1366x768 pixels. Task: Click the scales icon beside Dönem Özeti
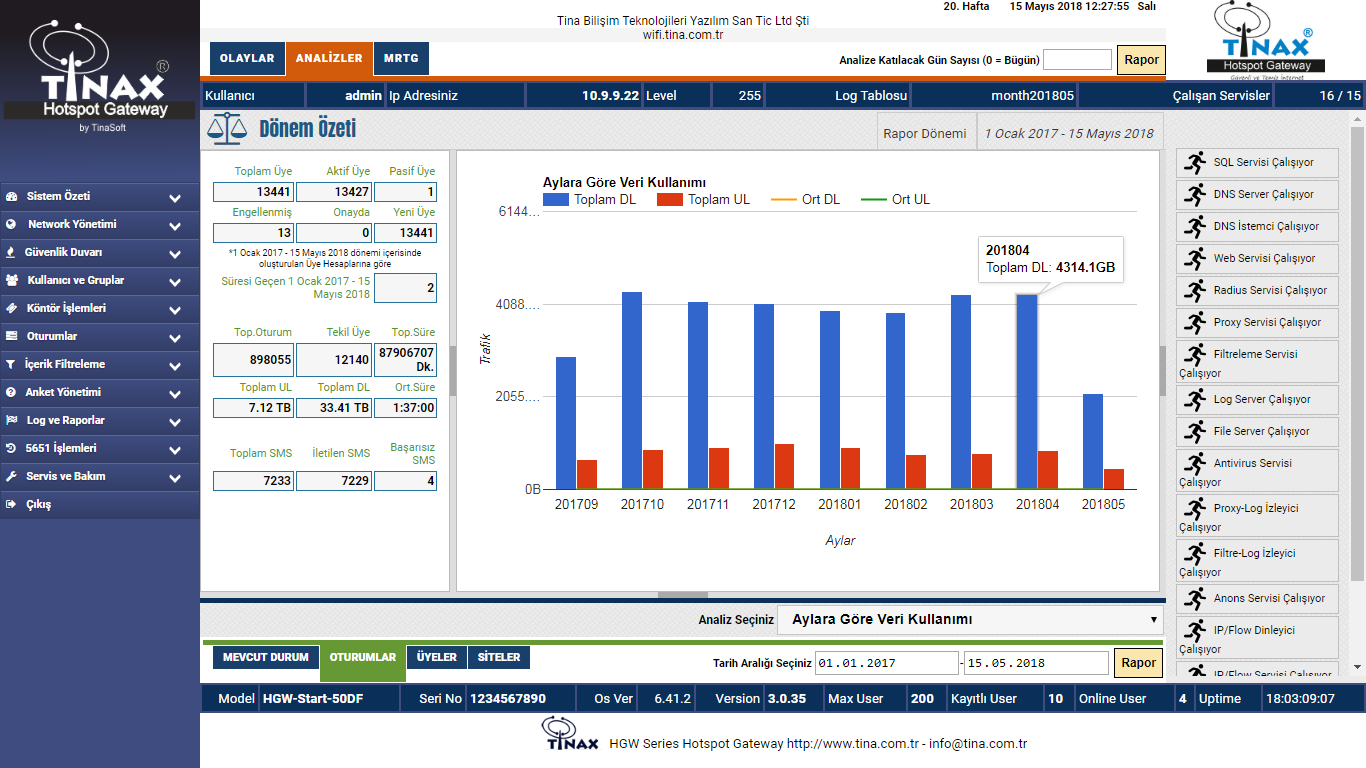(226, 130)
